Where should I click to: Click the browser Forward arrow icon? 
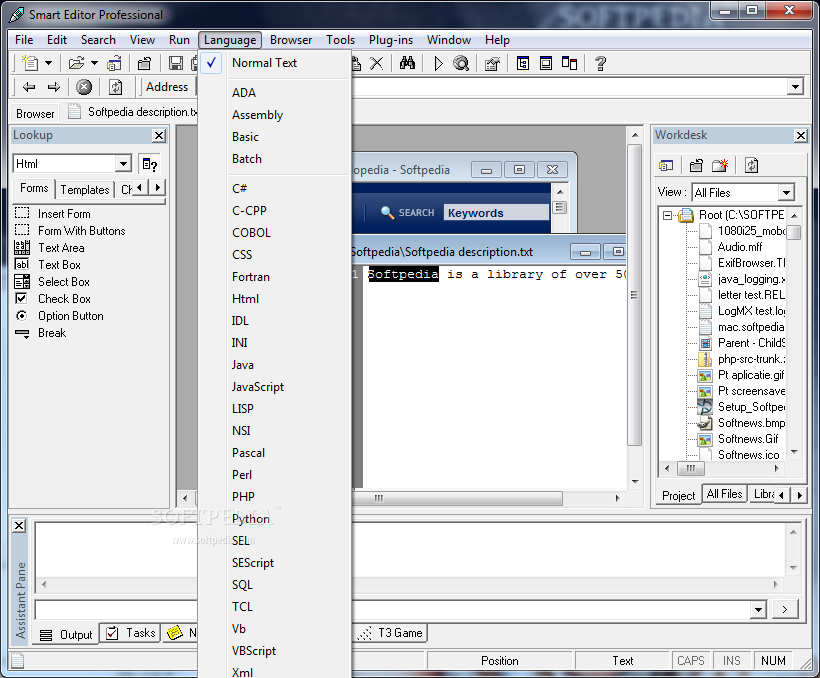pyautogui.click(x=54, y=87)
